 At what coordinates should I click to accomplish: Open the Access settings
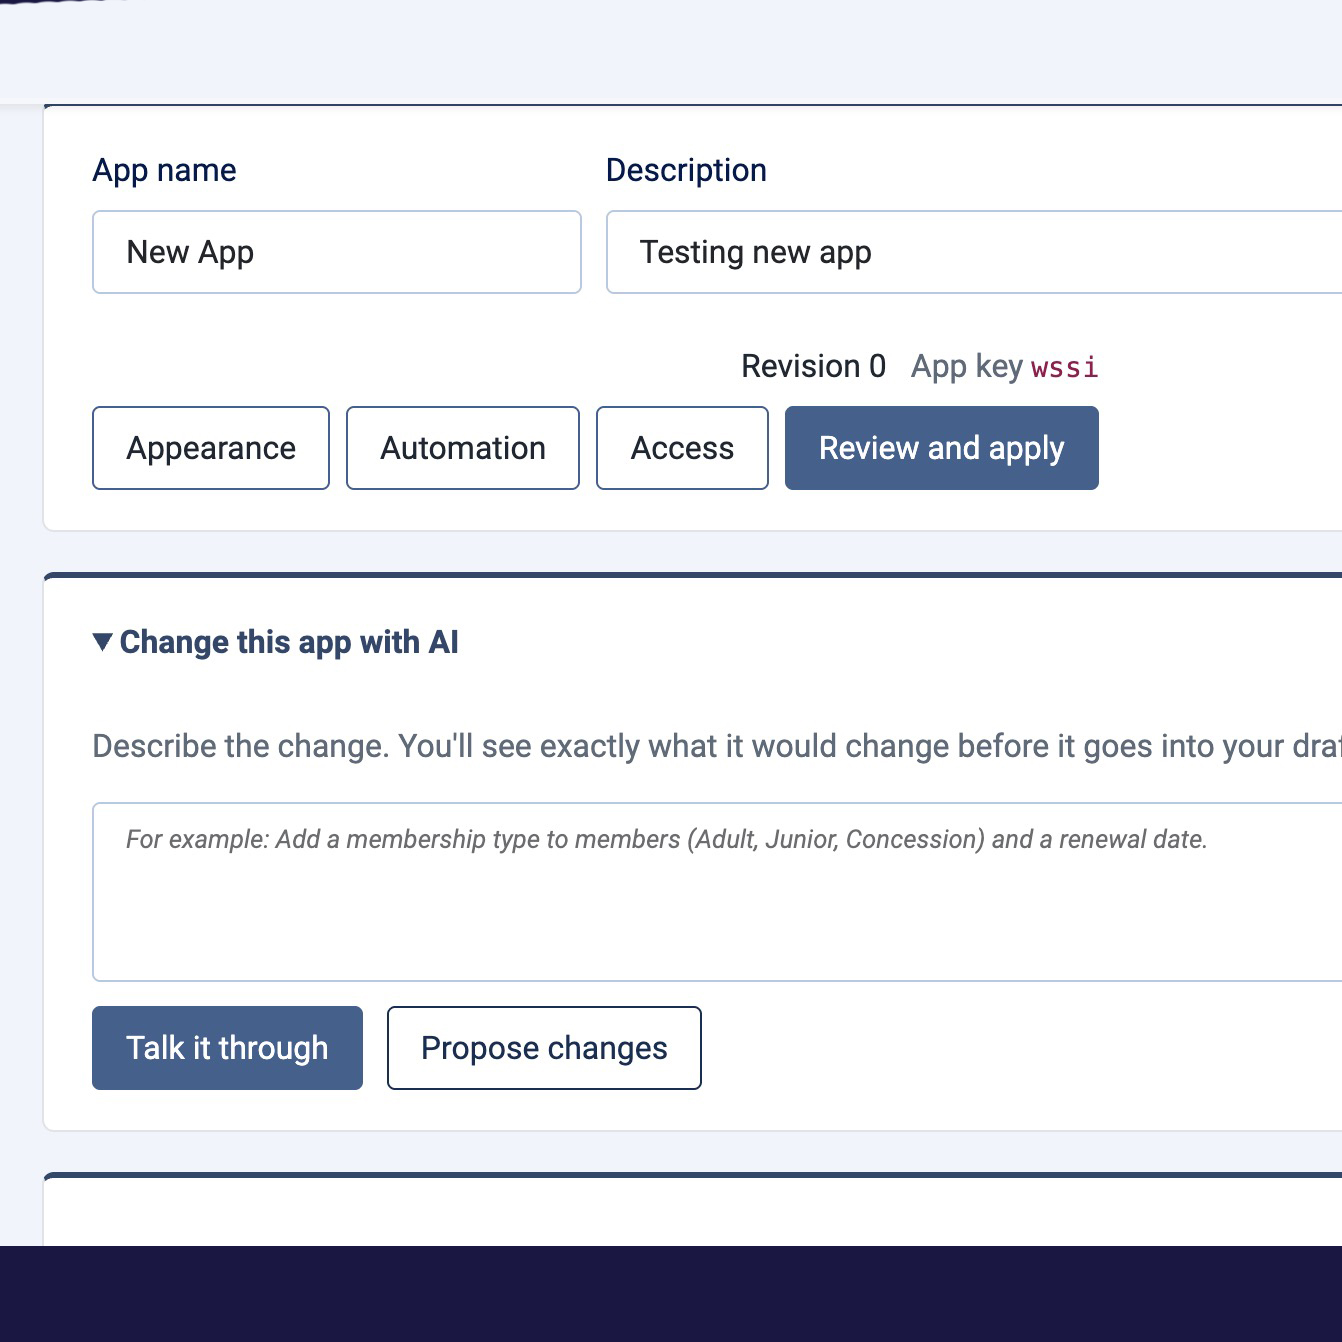point(682,448)
